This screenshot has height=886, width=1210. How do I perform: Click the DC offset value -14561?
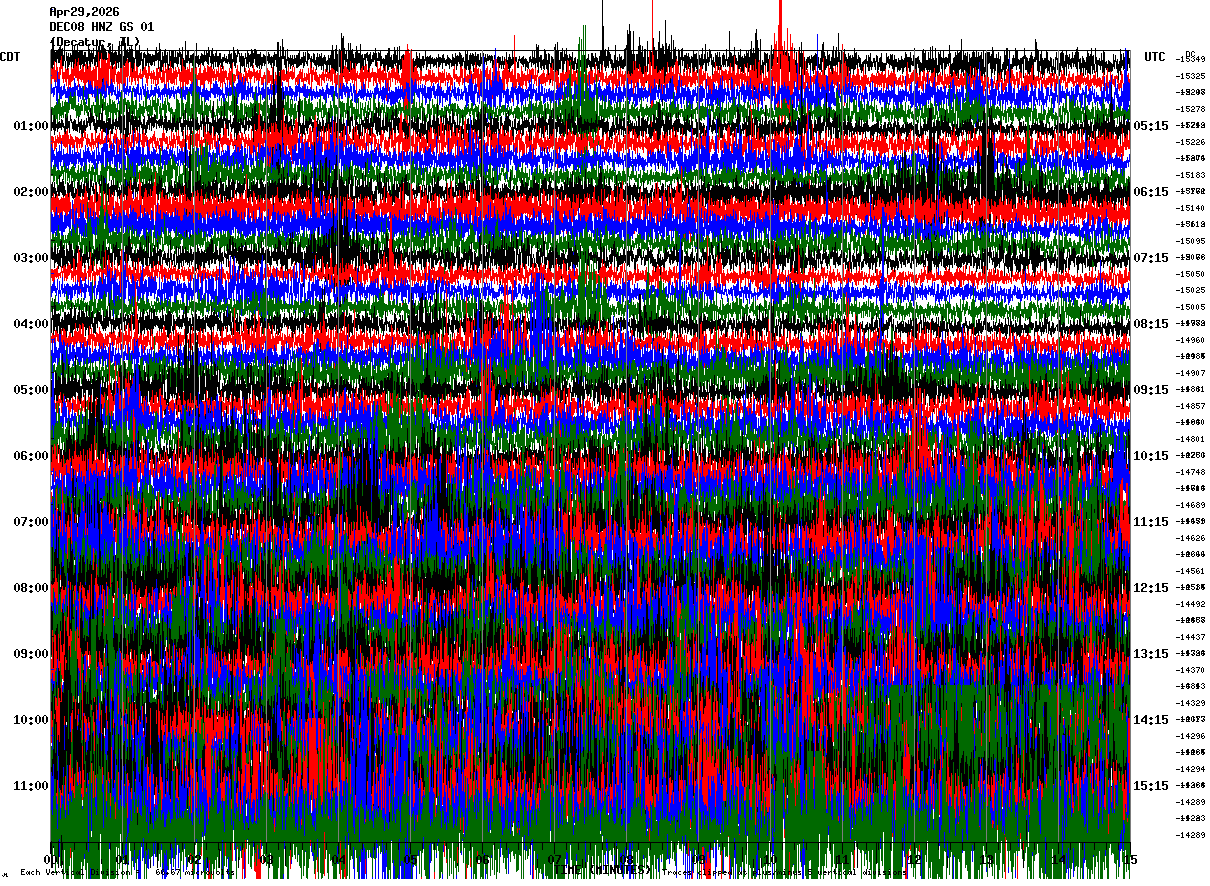point(1190,571)
